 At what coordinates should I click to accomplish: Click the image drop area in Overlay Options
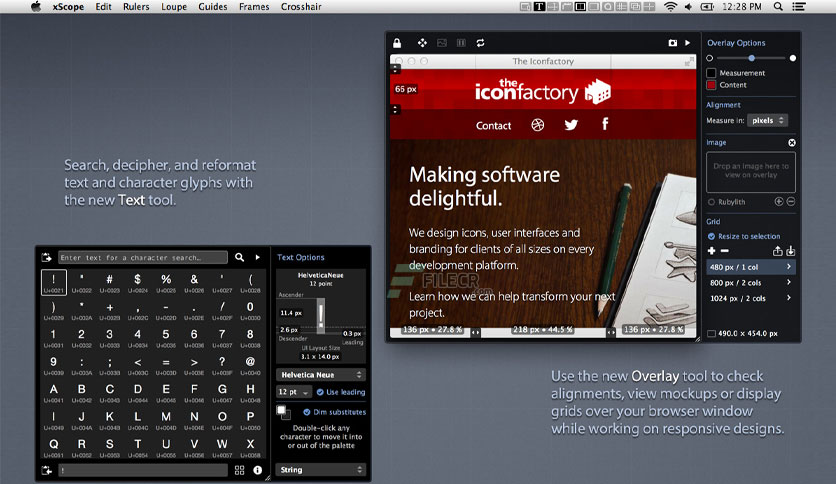pyautogui.click(x=751, y=172)
